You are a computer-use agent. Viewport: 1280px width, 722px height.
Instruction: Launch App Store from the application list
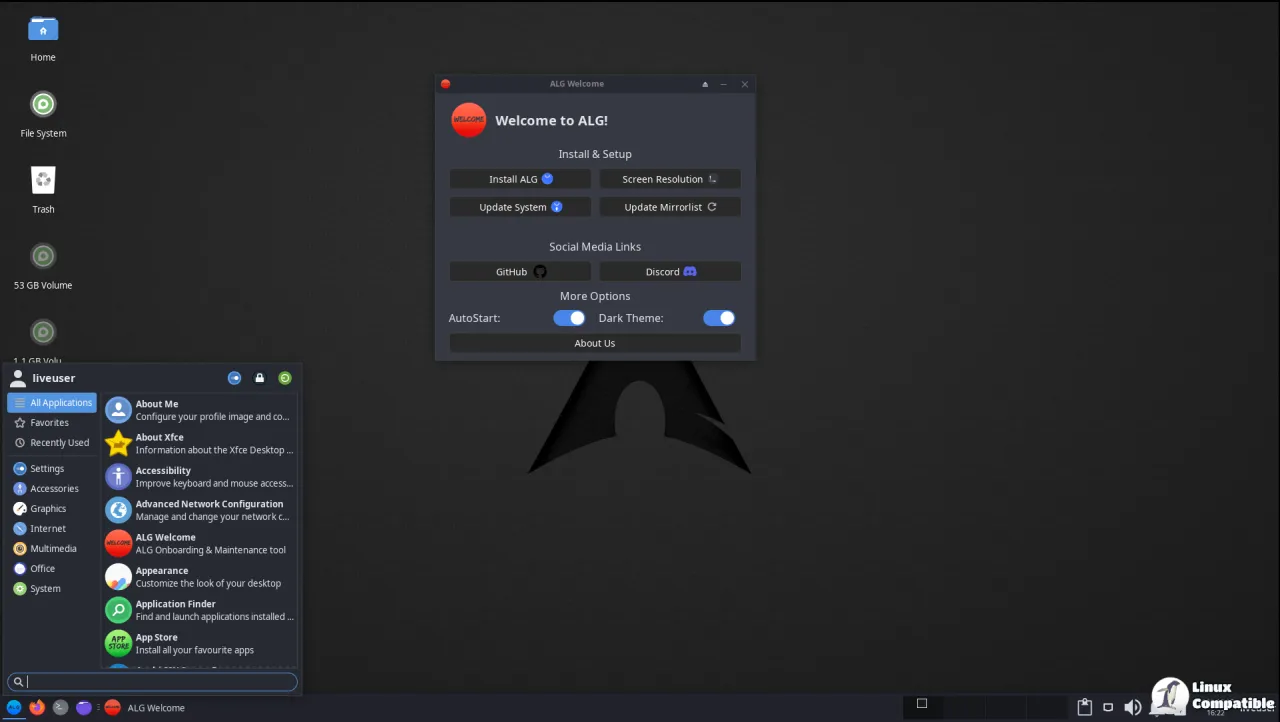(200, 643)
